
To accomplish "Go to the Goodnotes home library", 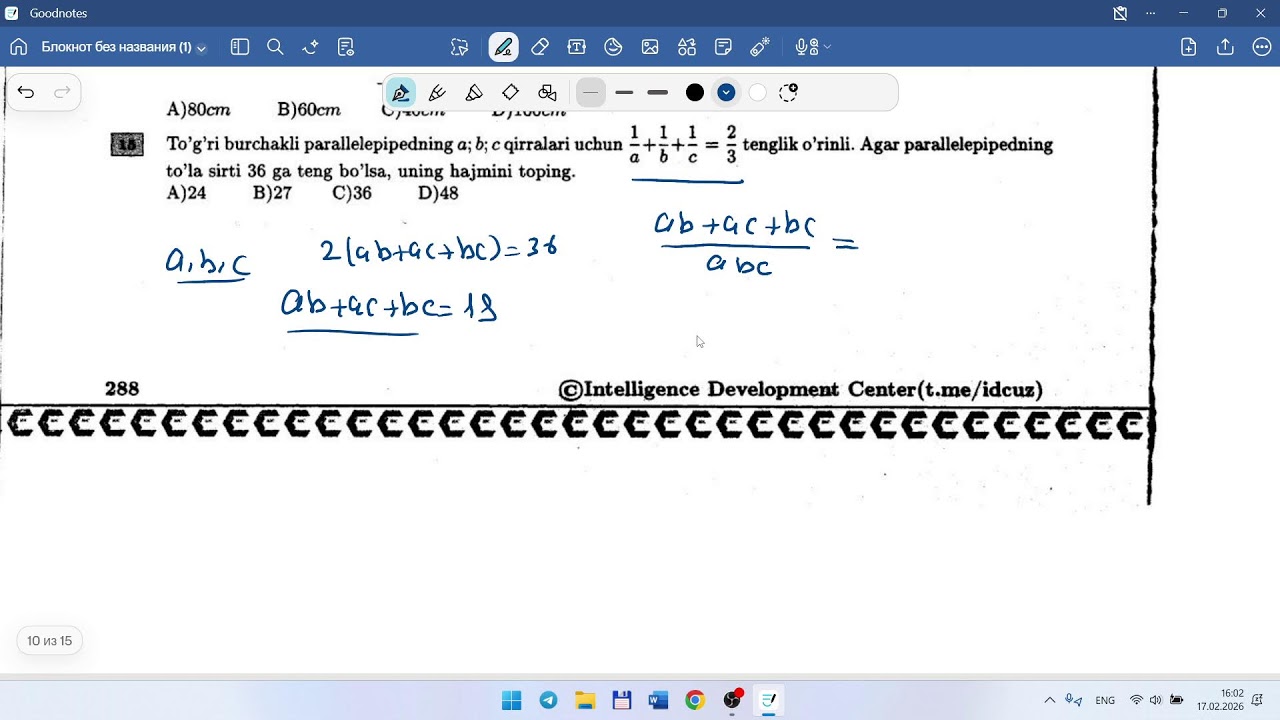I will click(x=18, y=47).
